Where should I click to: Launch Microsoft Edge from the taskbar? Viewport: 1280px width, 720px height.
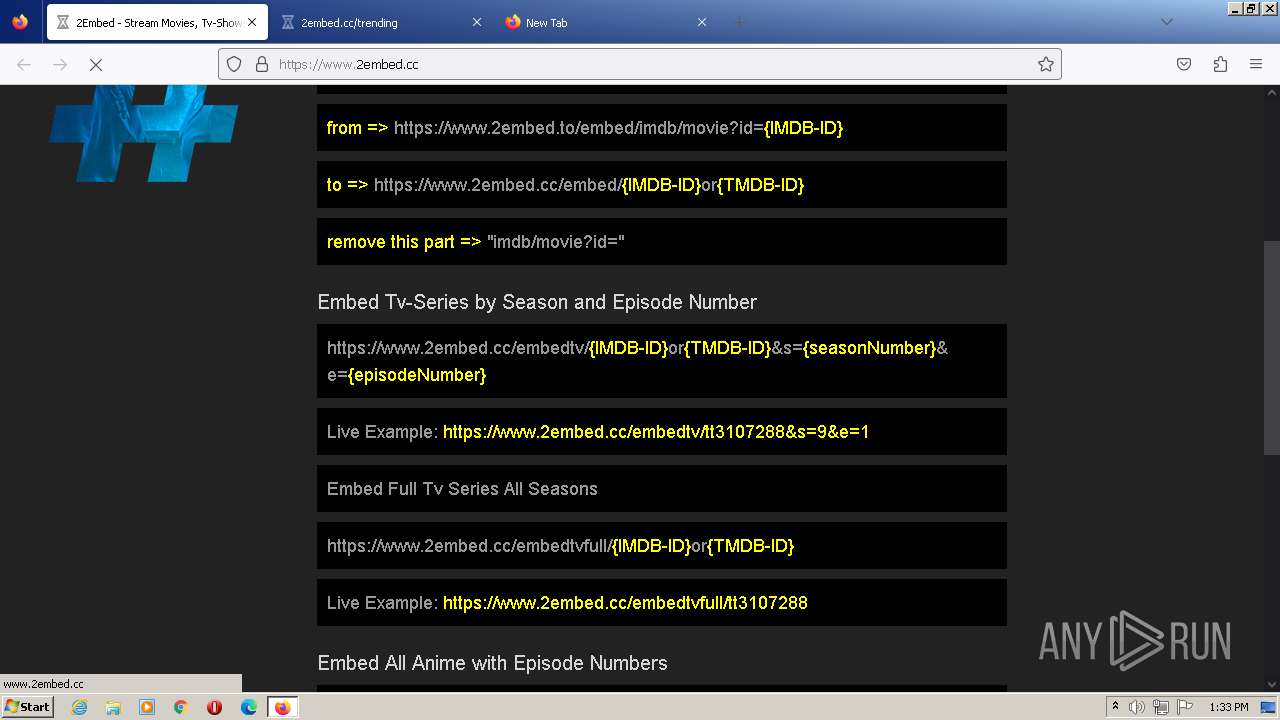(x=249, y=707)
